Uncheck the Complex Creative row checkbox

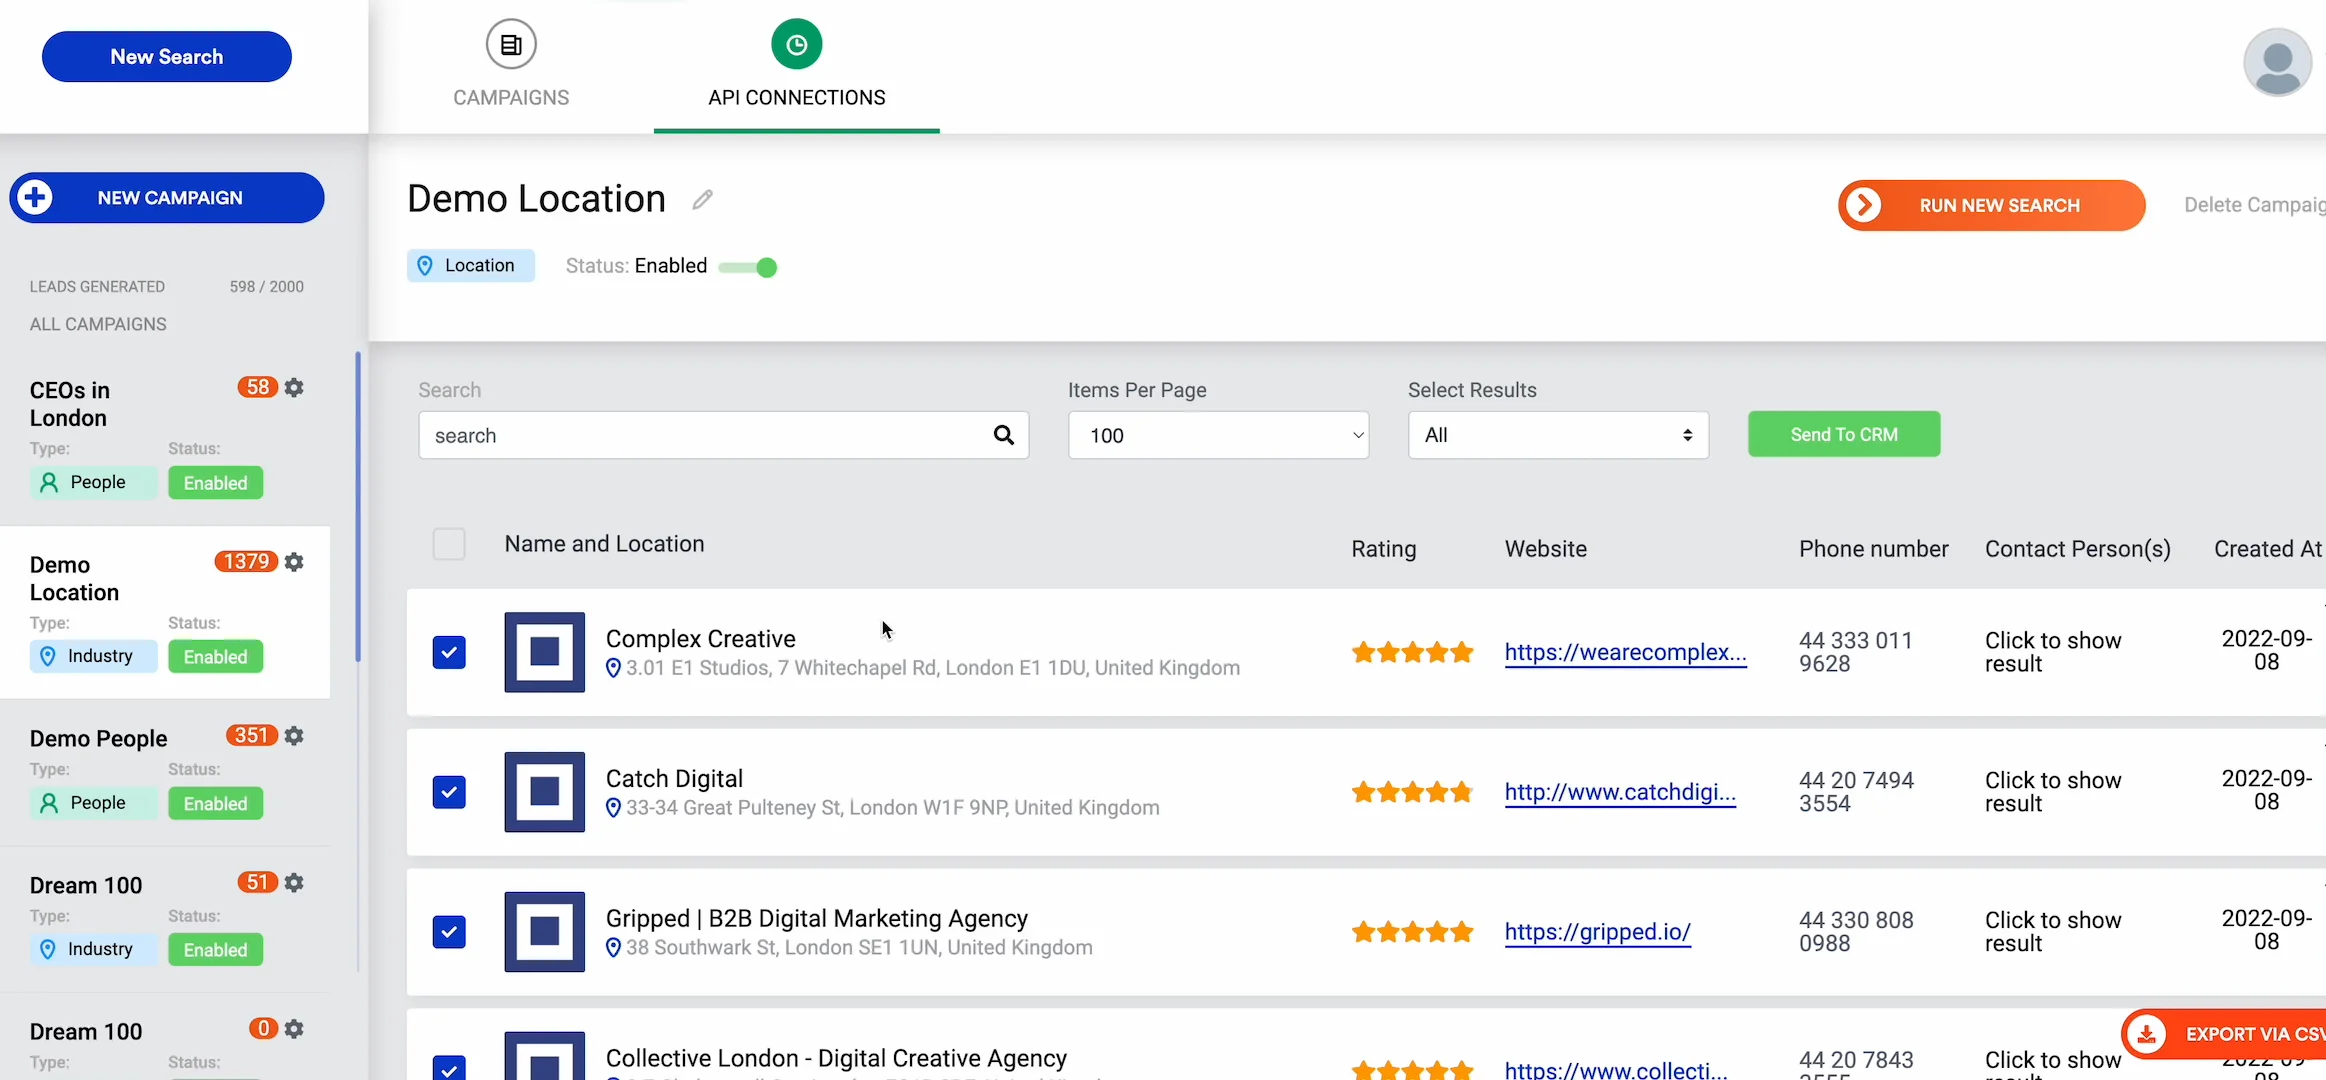click(x=450, y=652)
